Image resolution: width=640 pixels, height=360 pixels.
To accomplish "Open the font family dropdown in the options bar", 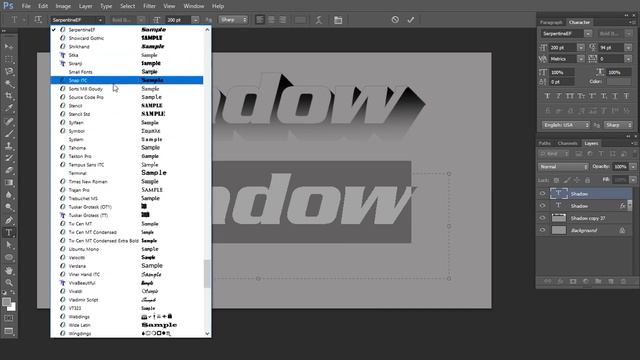I will coord(100,20).
